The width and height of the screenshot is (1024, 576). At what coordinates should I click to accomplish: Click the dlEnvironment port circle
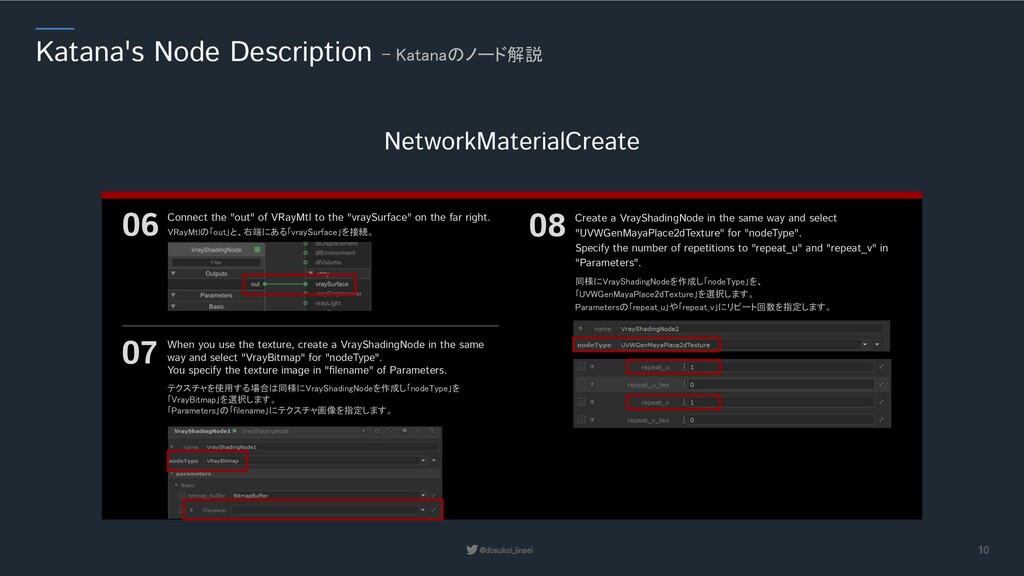point(305,253)
